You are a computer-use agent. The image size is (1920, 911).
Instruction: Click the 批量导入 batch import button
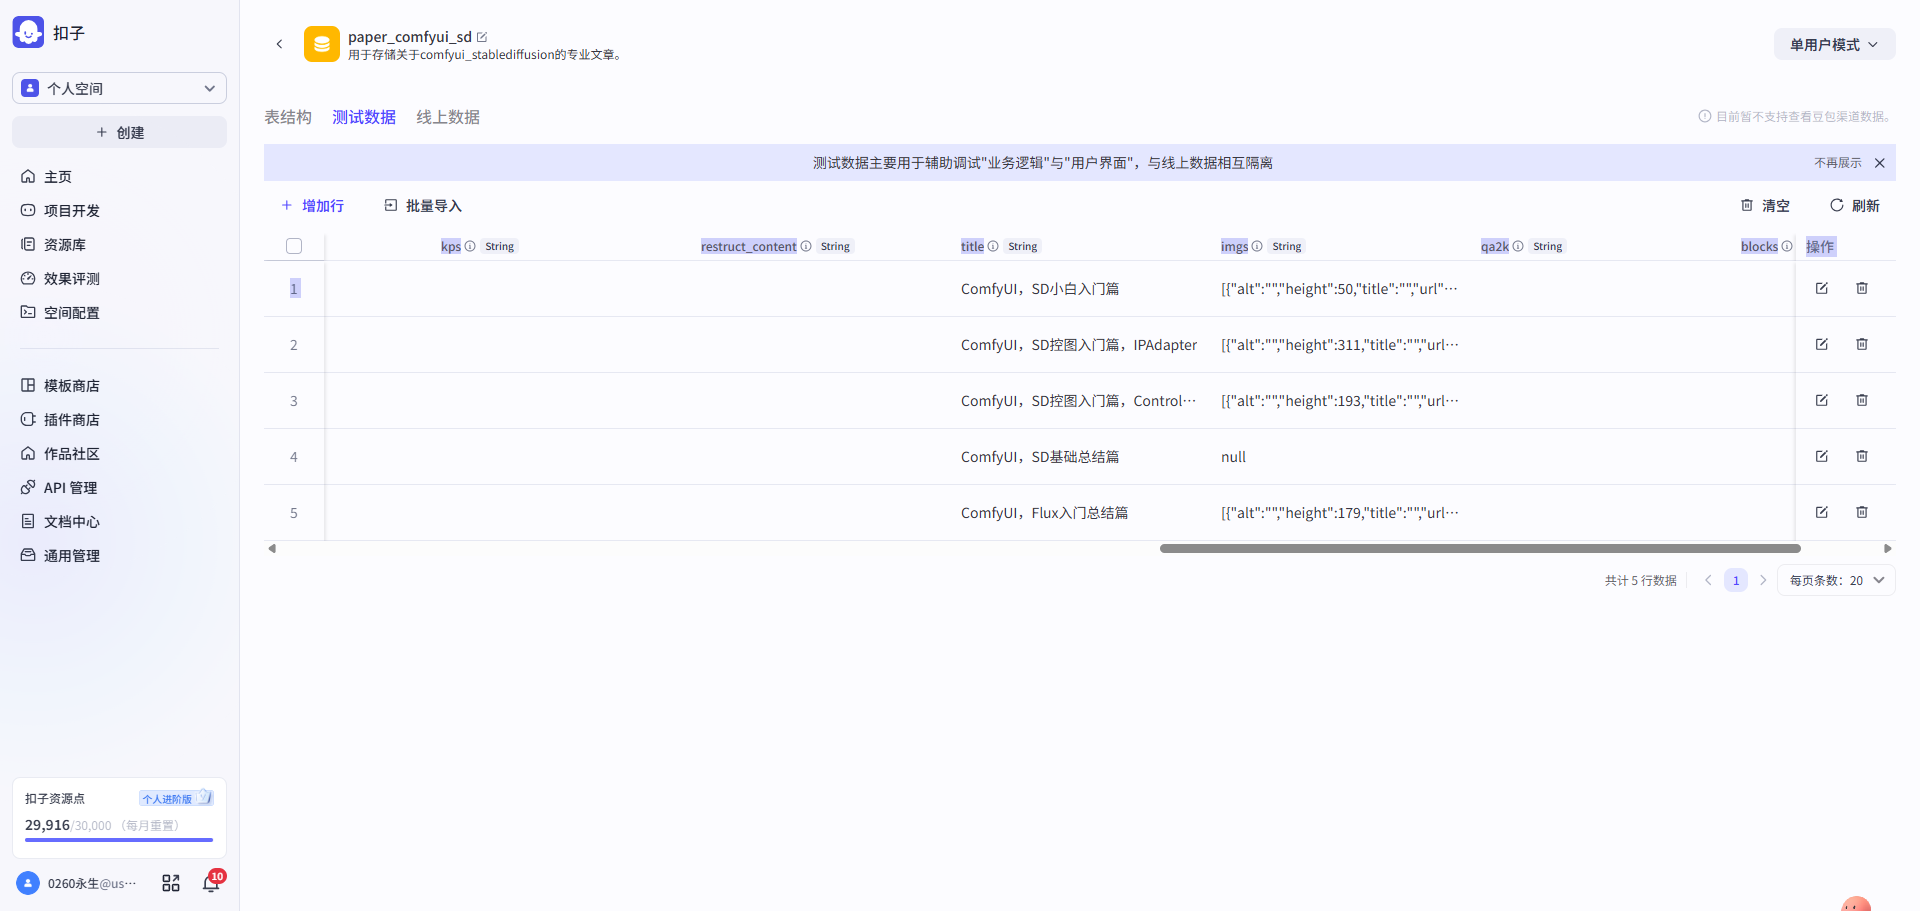click(423, 206)
